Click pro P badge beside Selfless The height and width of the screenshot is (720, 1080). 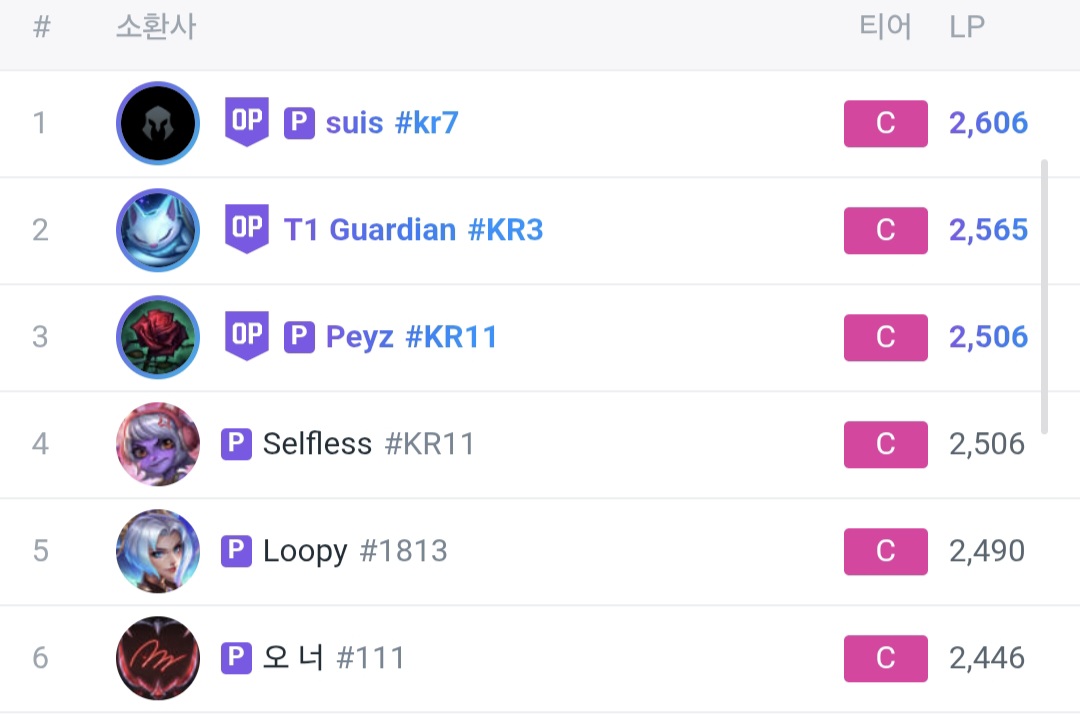coord(236,444)
